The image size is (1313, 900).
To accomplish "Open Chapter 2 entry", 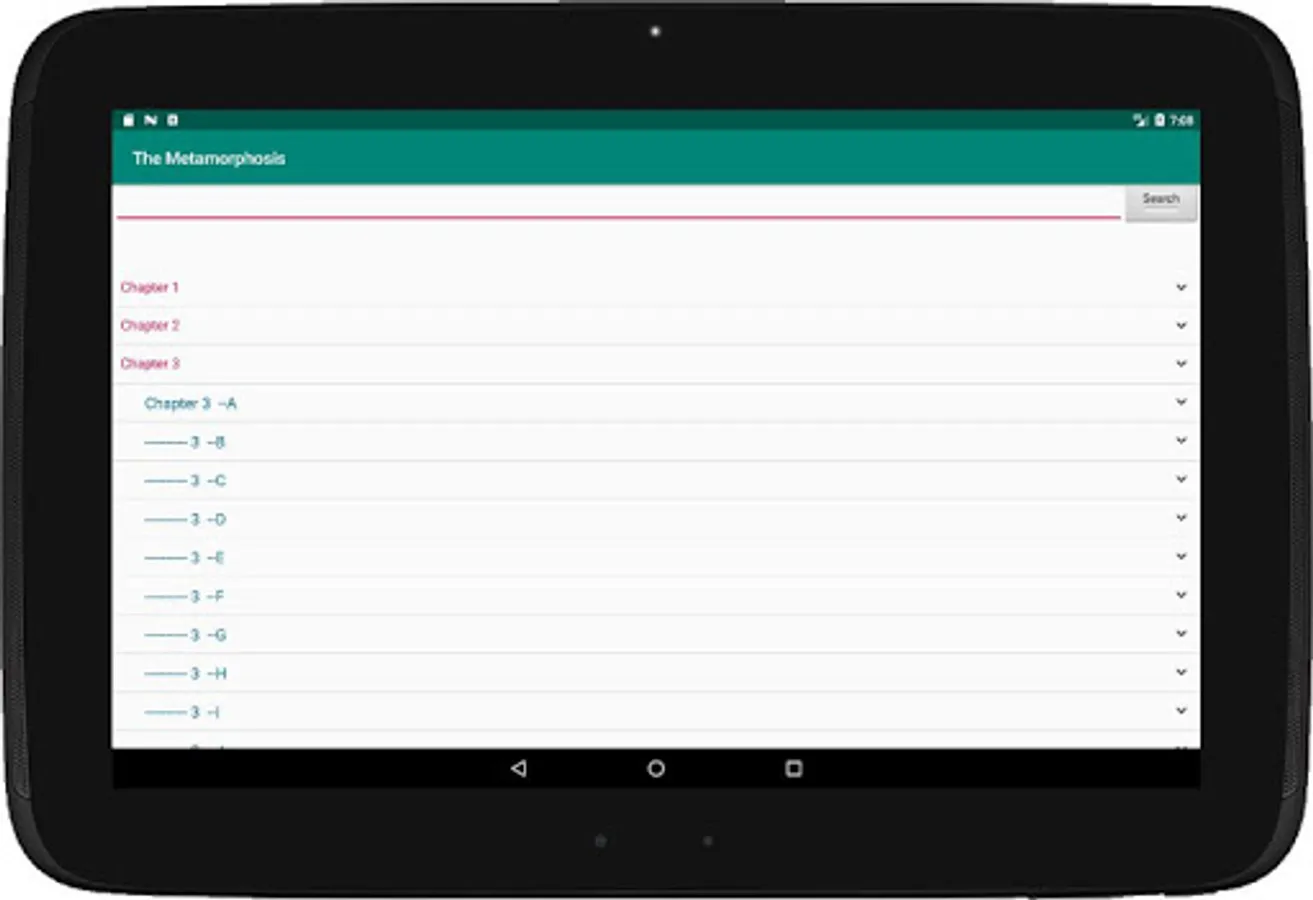I will click(x=656, y=326).
